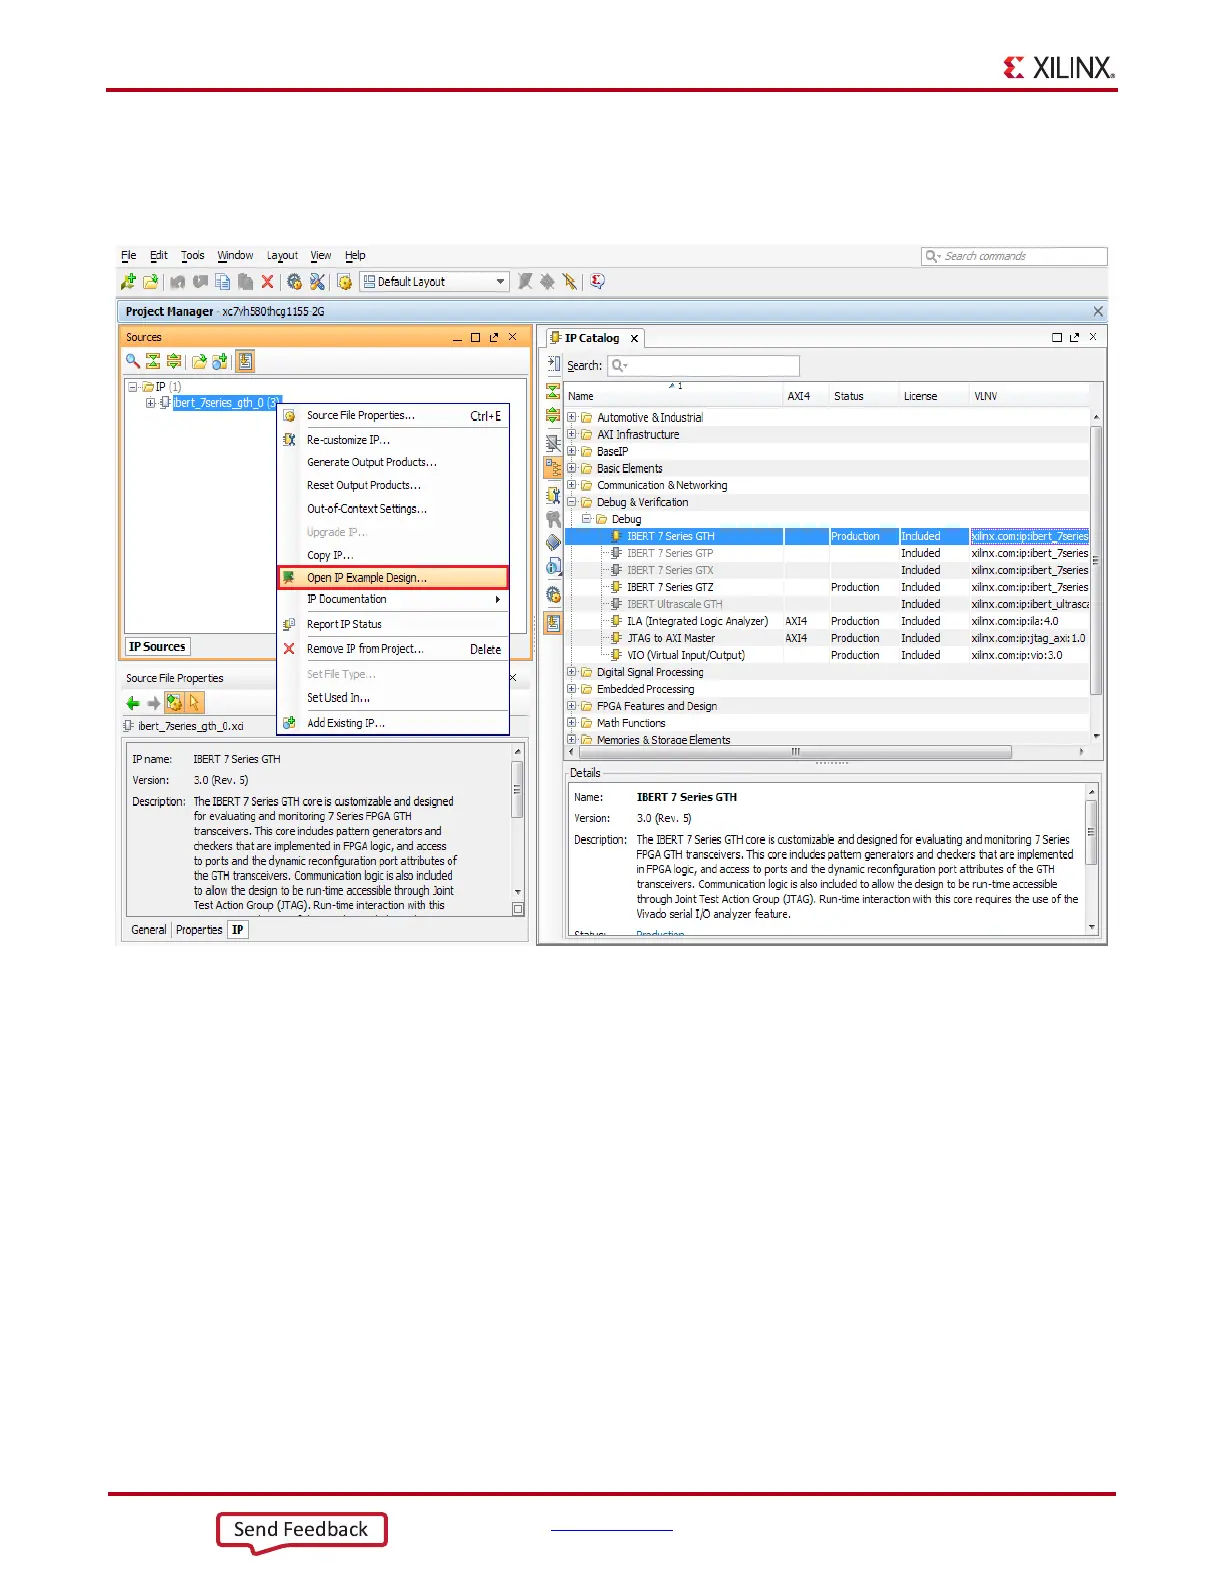Toggle the cursor selection button in Source File Properties
The width and height of the screenshot is (1224, 1584).
[x=194, y=703]
